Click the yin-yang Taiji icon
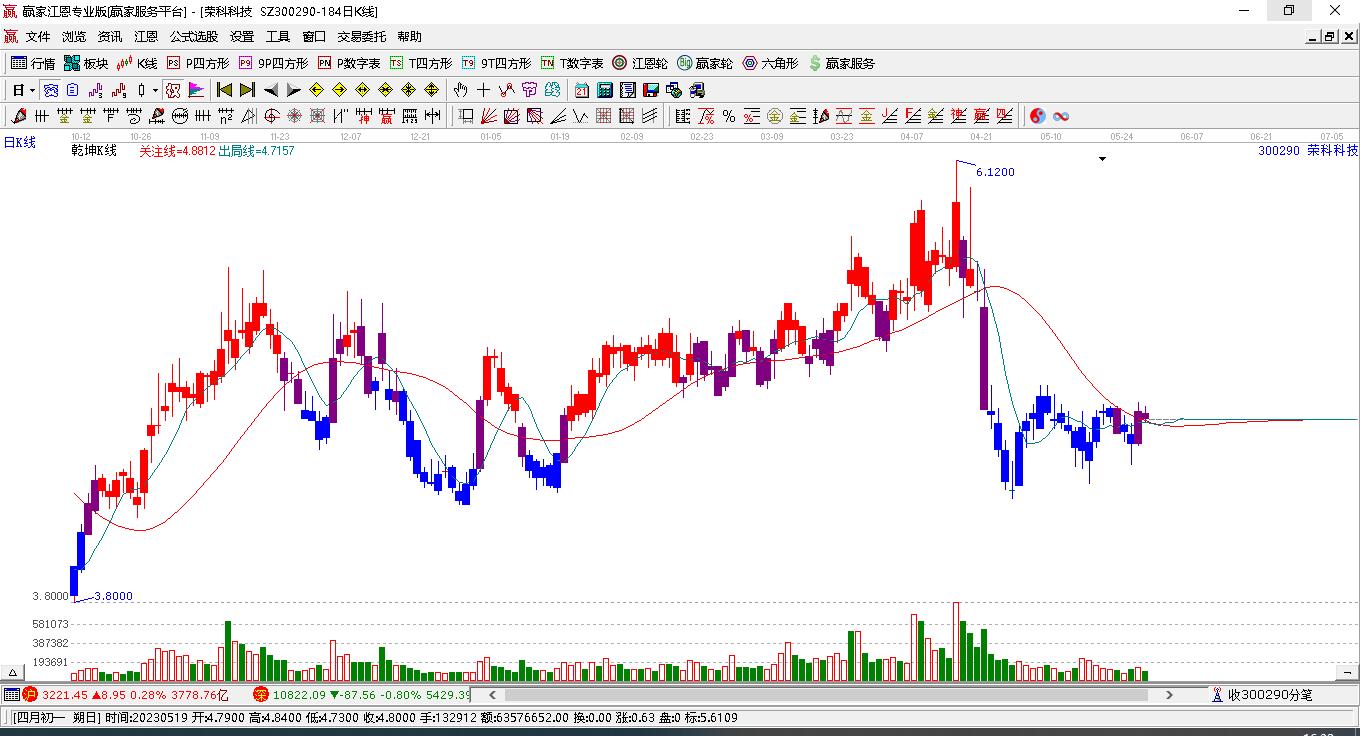 coord(1038,116)
